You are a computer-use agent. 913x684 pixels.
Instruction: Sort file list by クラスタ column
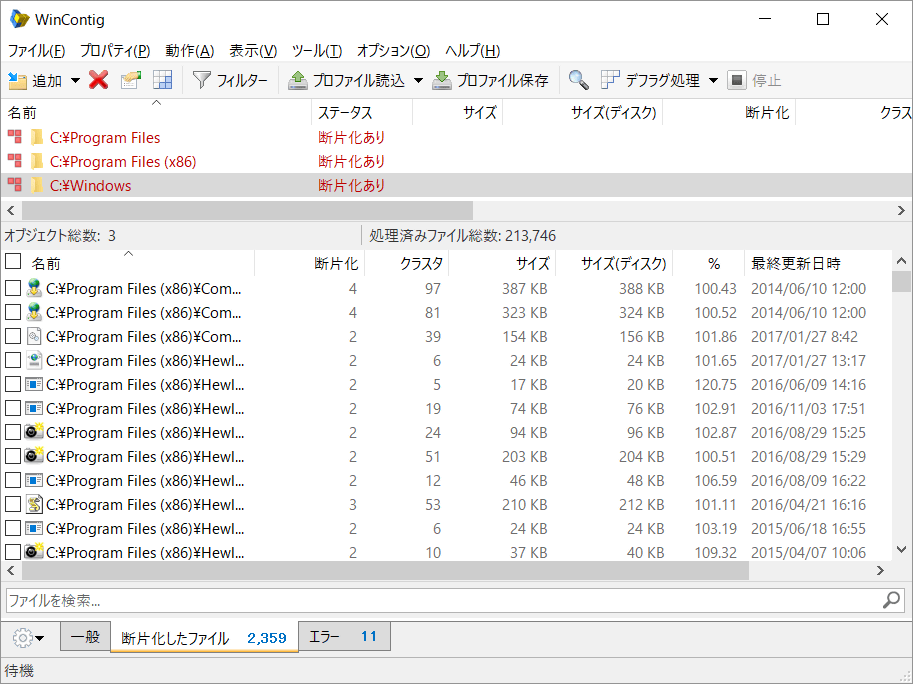(406, 263)
